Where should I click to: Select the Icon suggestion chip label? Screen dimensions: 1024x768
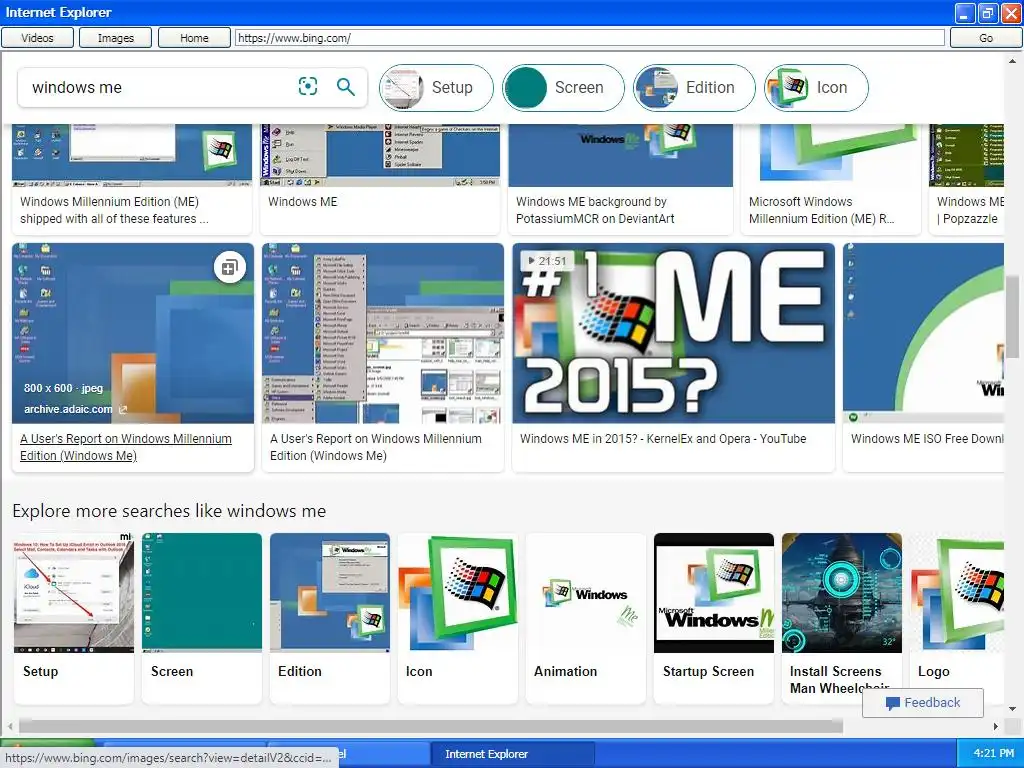(x=831, y=88)
